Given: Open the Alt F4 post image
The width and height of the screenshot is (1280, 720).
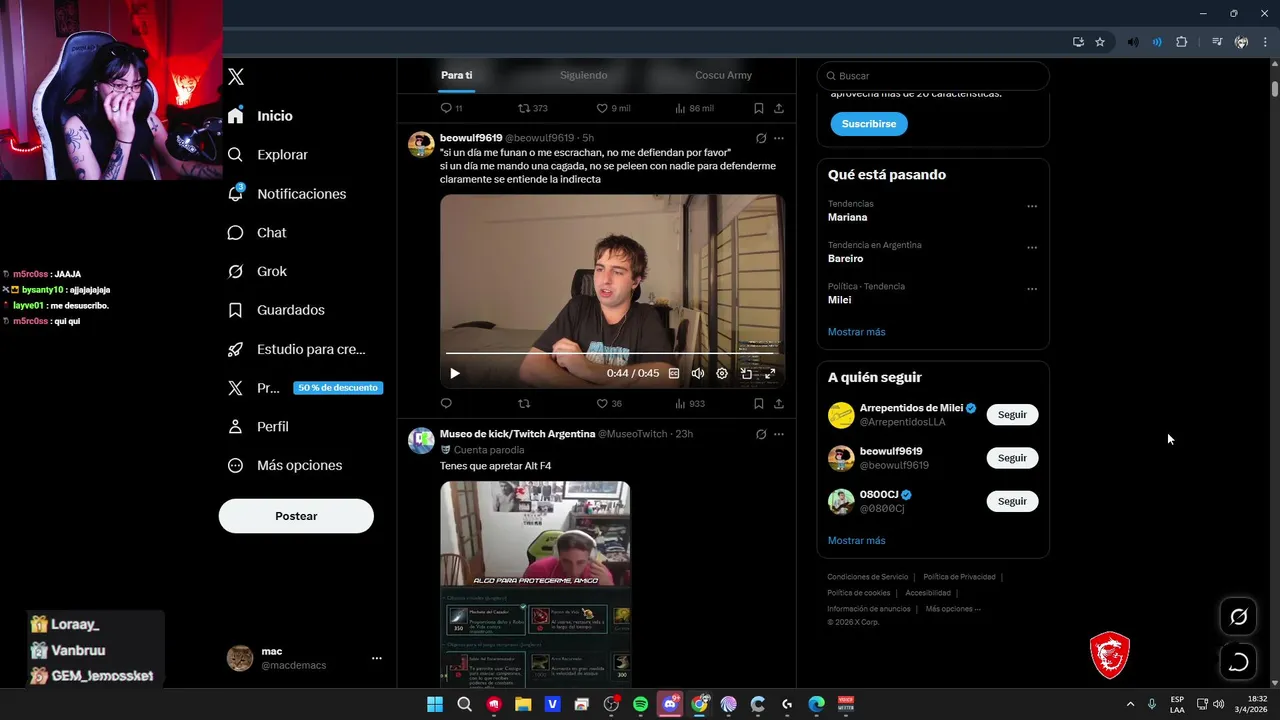Looking at the screenshot, I should [x=535, y=584].
